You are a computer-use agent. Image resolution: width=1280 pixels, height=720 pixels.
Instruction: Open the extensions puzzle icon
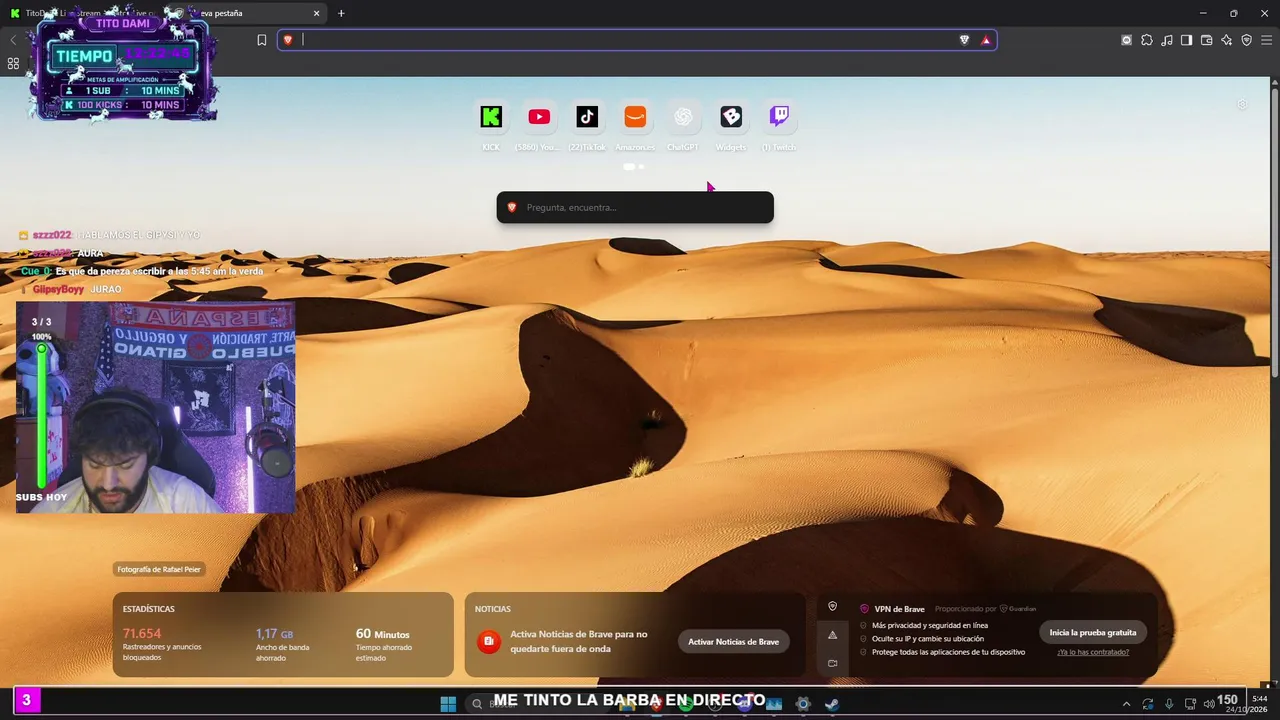[1146, 40]
